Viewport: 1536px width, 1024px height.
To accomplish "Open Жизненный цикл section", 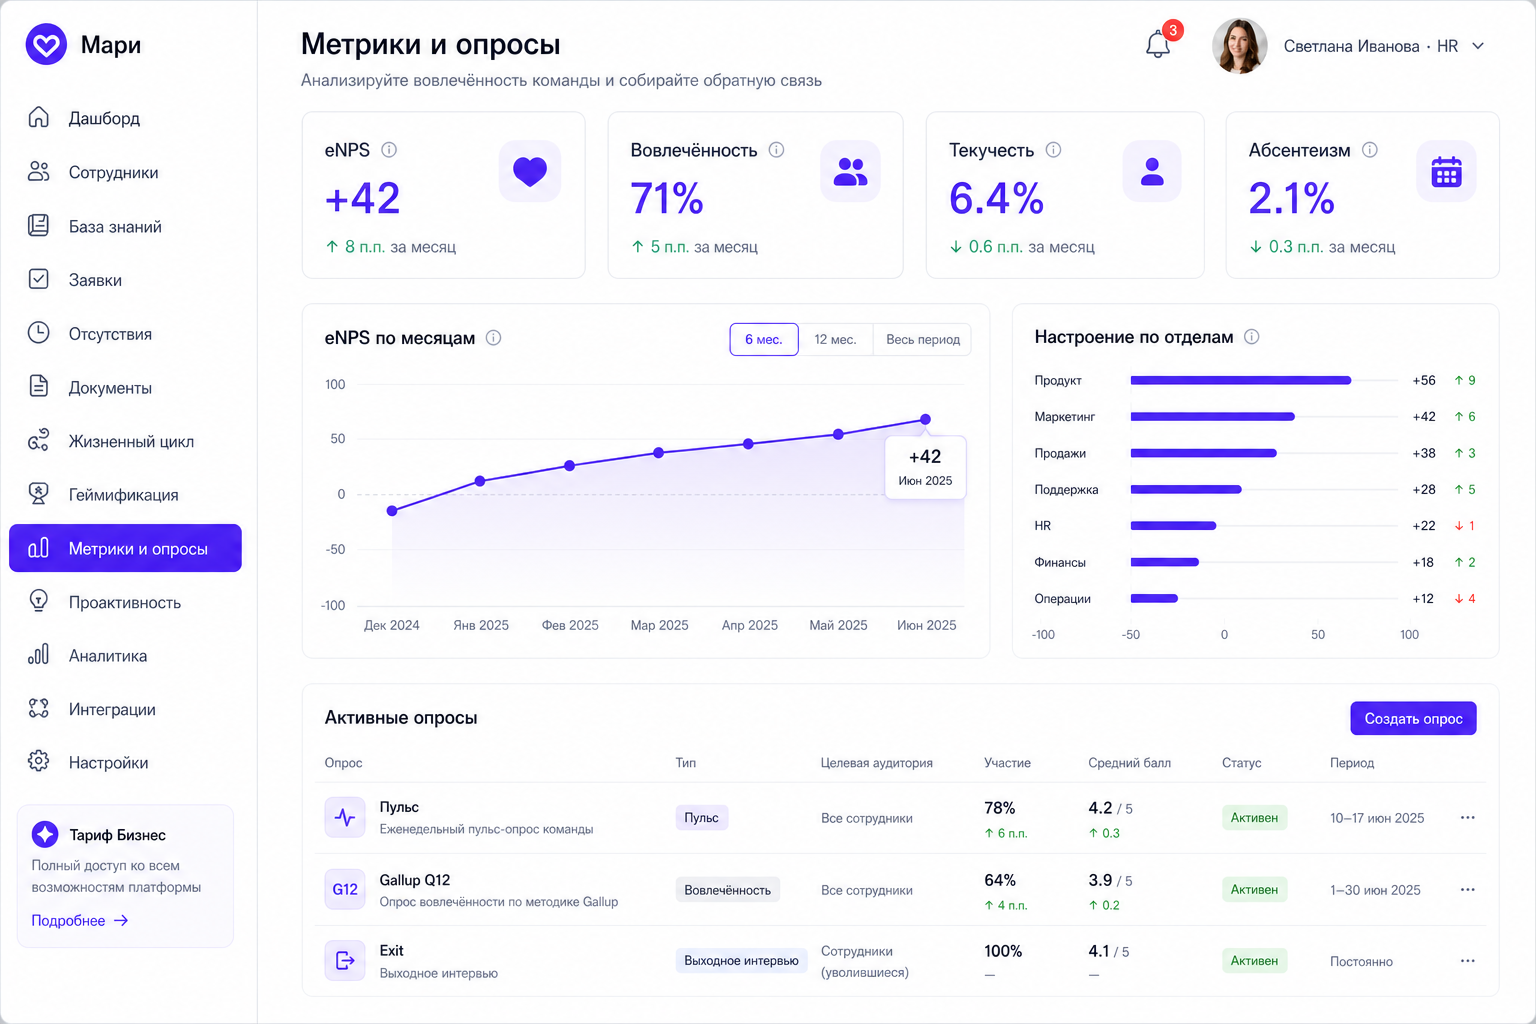I will (x=125, y=441).
